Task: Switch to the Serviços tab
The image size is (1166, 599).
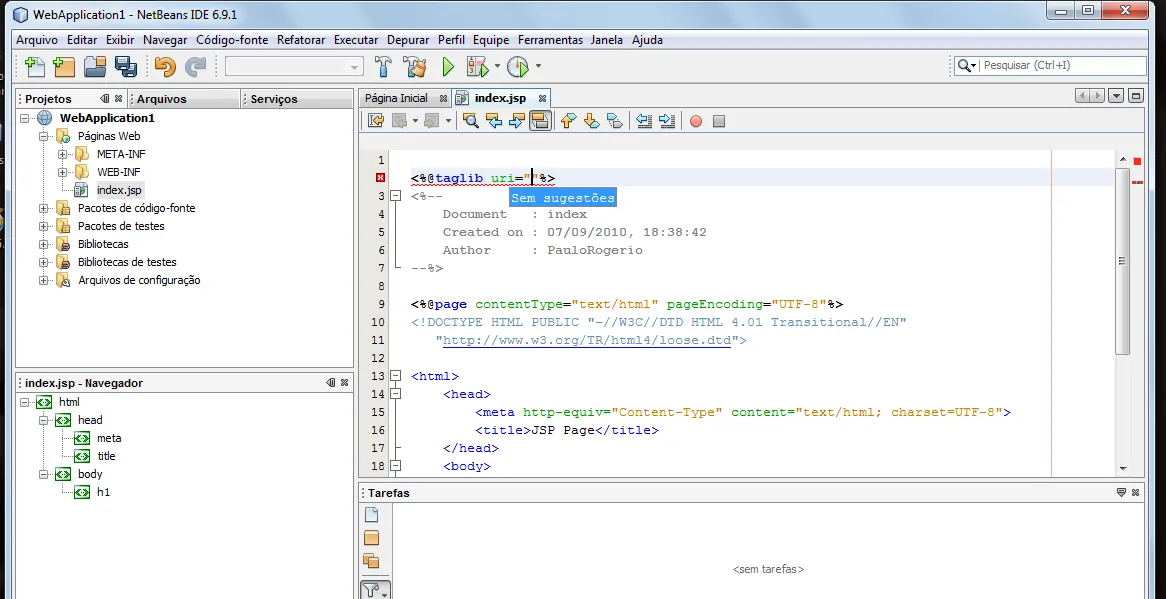Action: (274, 99)
